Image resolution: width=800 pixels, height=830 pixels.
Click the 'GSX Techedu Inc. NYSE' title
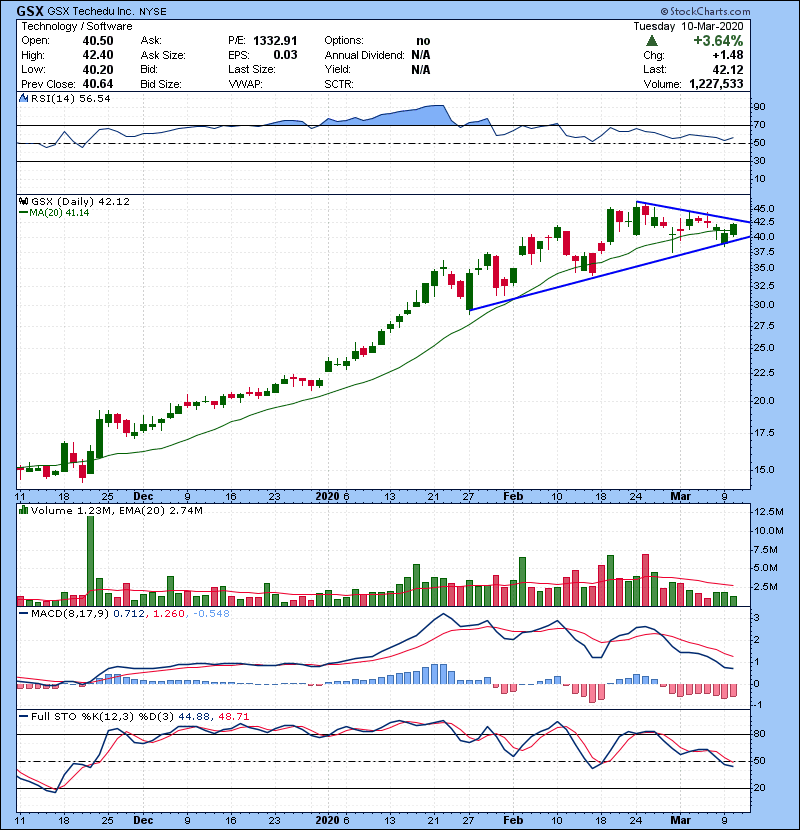tap(107, 11)
